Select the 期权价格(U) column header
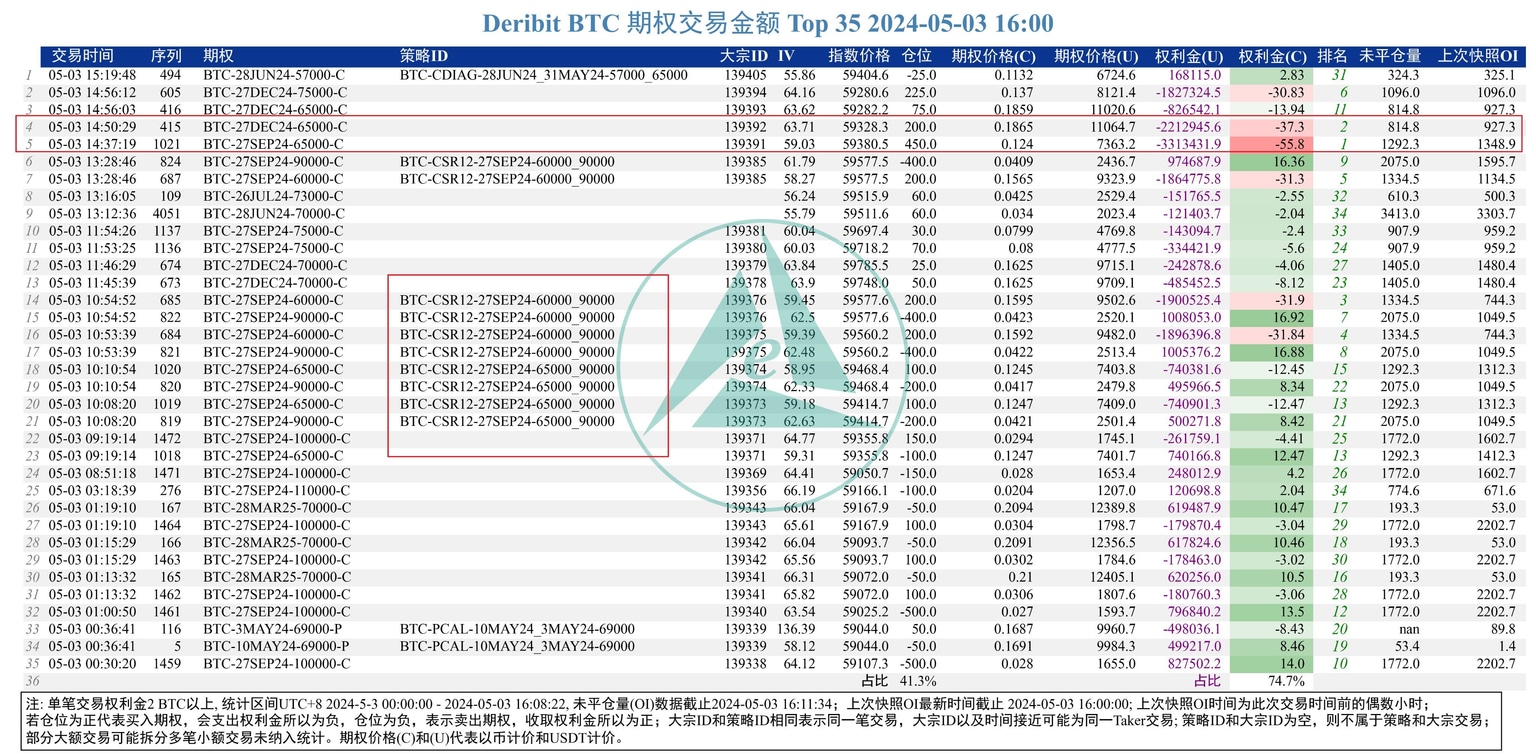Screen dimensions: 1536x756 pos(1097,56)
